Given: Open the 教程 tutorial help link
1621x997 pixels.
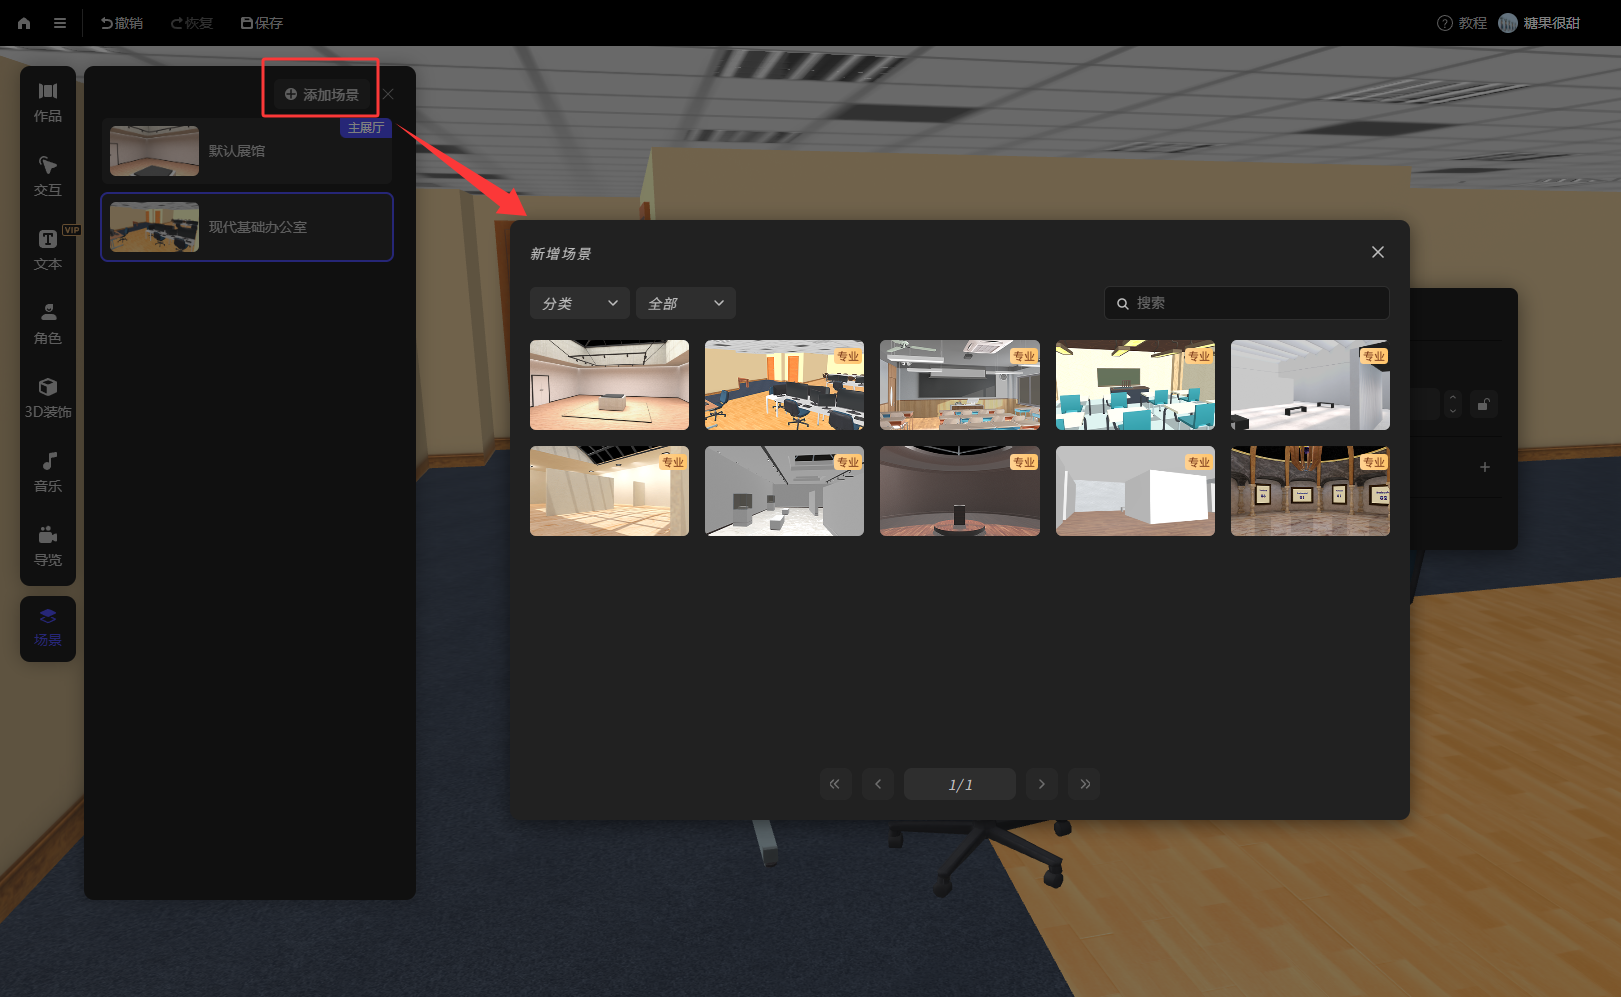Looking at the screenshot, I should click(x=1461, y=23).
